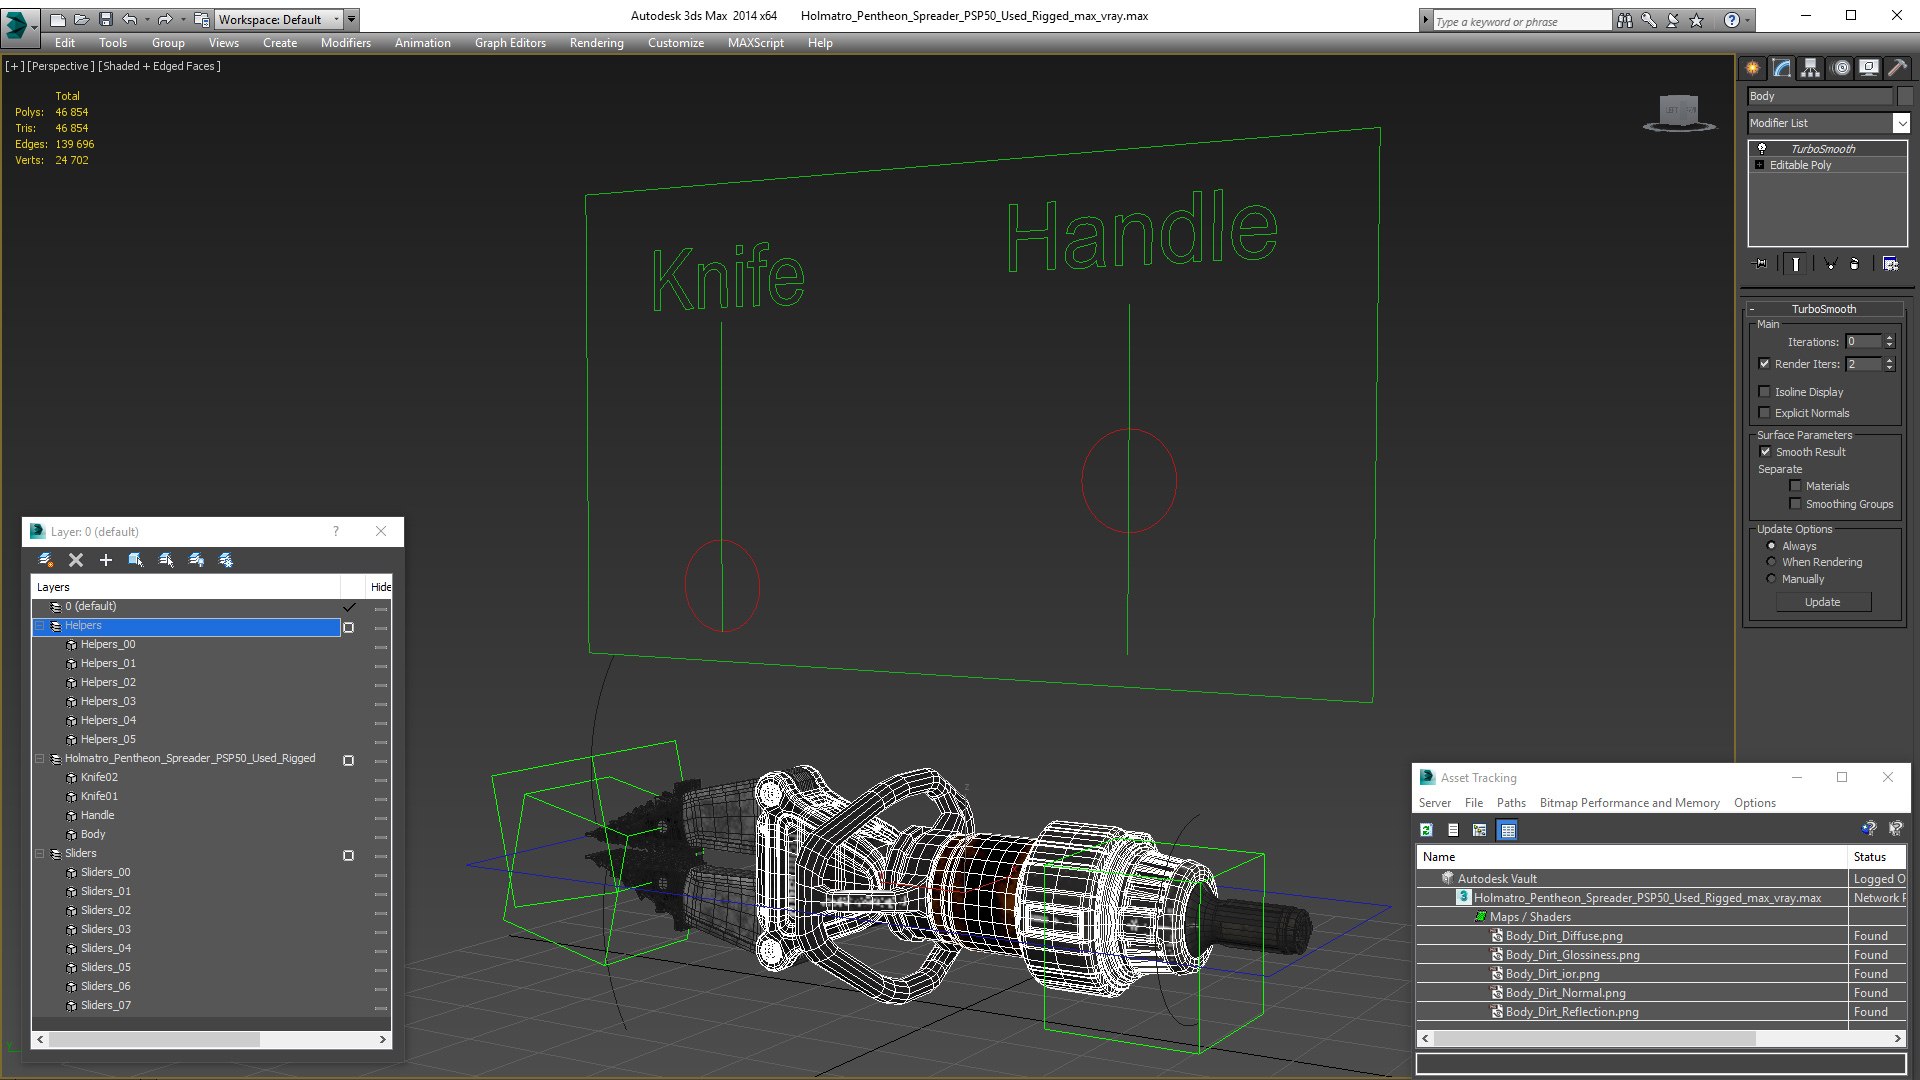Click Highlight Selected Objects' Layers icon
The width and height of the screenshot is (1920, 1080).
pos(166,560)
